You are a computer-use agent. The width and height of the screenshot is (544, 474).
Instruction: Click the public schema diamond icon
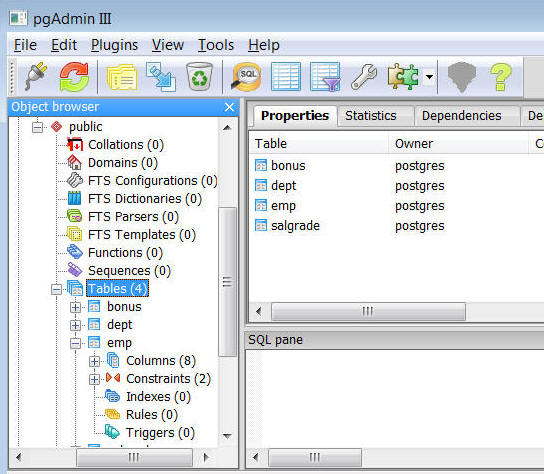(57, 126)
